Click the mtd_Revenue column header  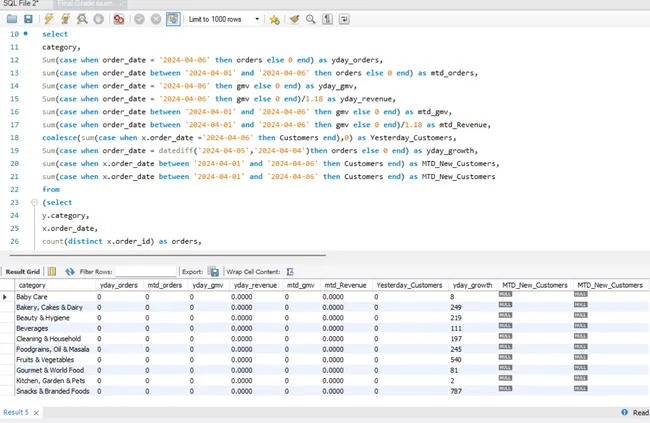tap(345, 285)
